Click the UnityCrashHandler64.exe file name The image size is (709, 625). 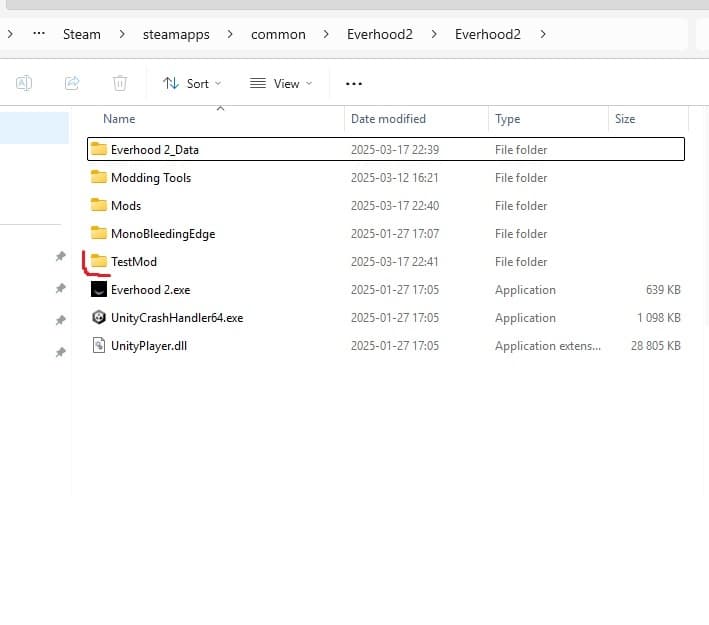177,318
